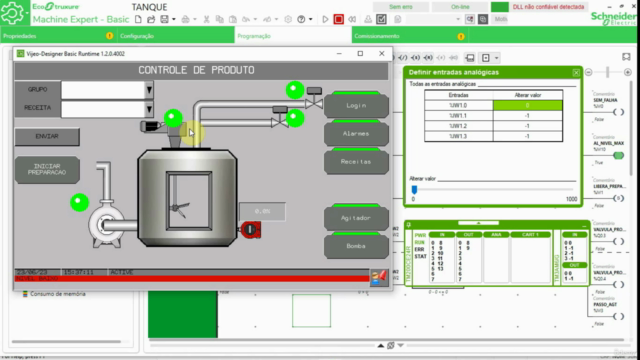Click the operation block tool icon

(486, 58)
